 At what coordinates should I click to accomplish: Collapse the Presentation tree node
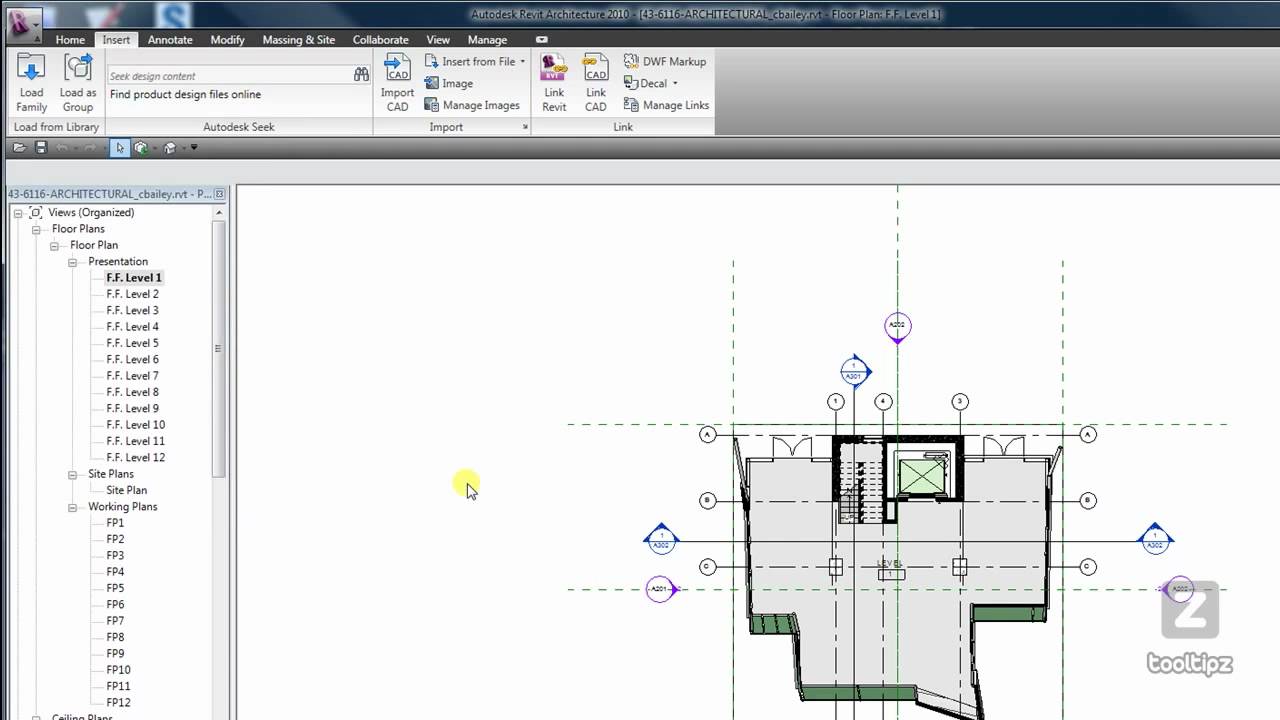(73, 262)
